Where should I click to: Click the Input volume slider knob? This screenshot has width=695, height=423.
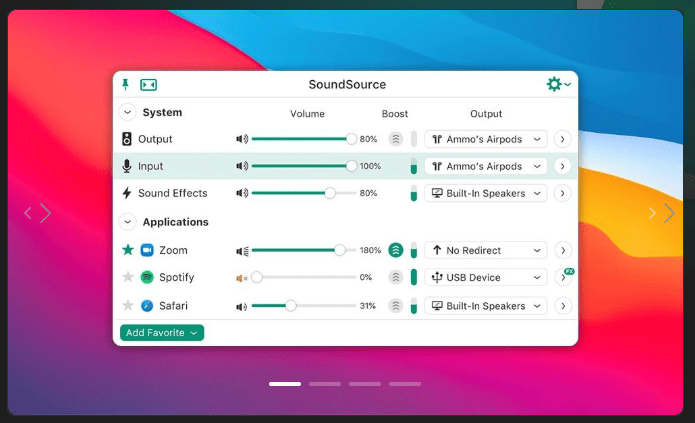point(351,166)
